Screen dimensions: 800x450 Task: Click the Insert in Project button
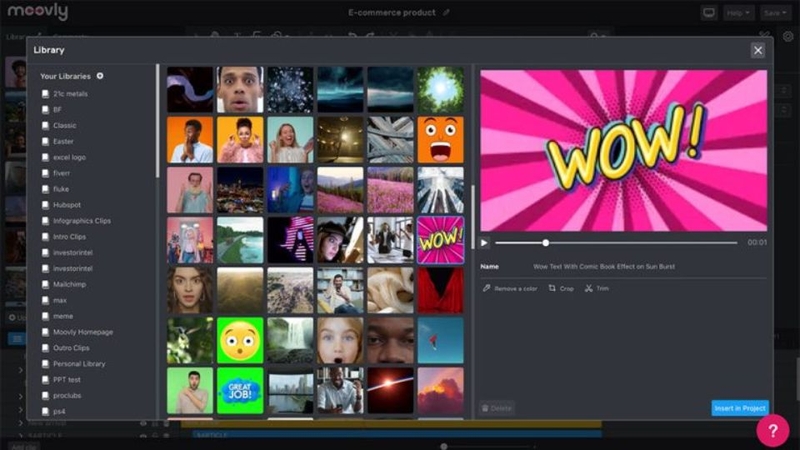coord(739,408)
